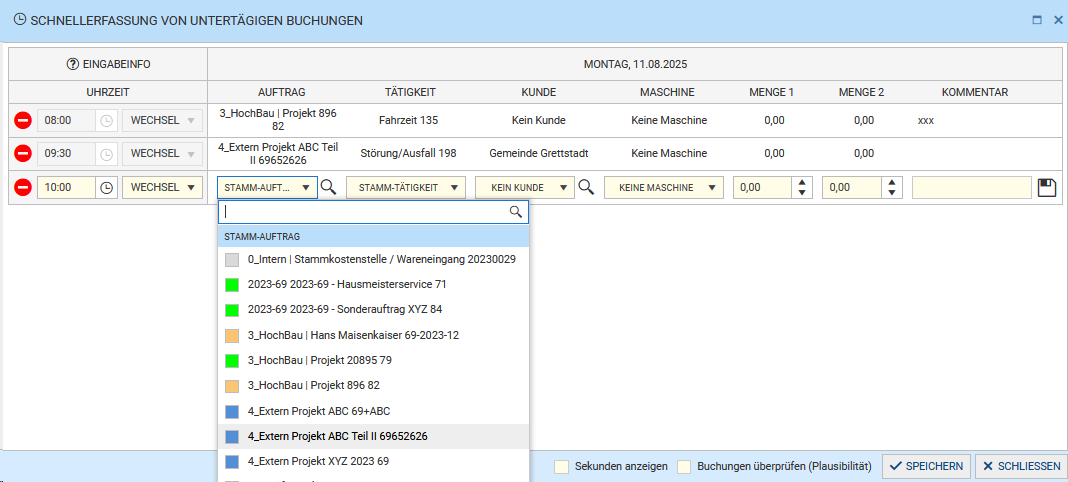Increase Menge 2 value with up arrow

pos(892,182)
